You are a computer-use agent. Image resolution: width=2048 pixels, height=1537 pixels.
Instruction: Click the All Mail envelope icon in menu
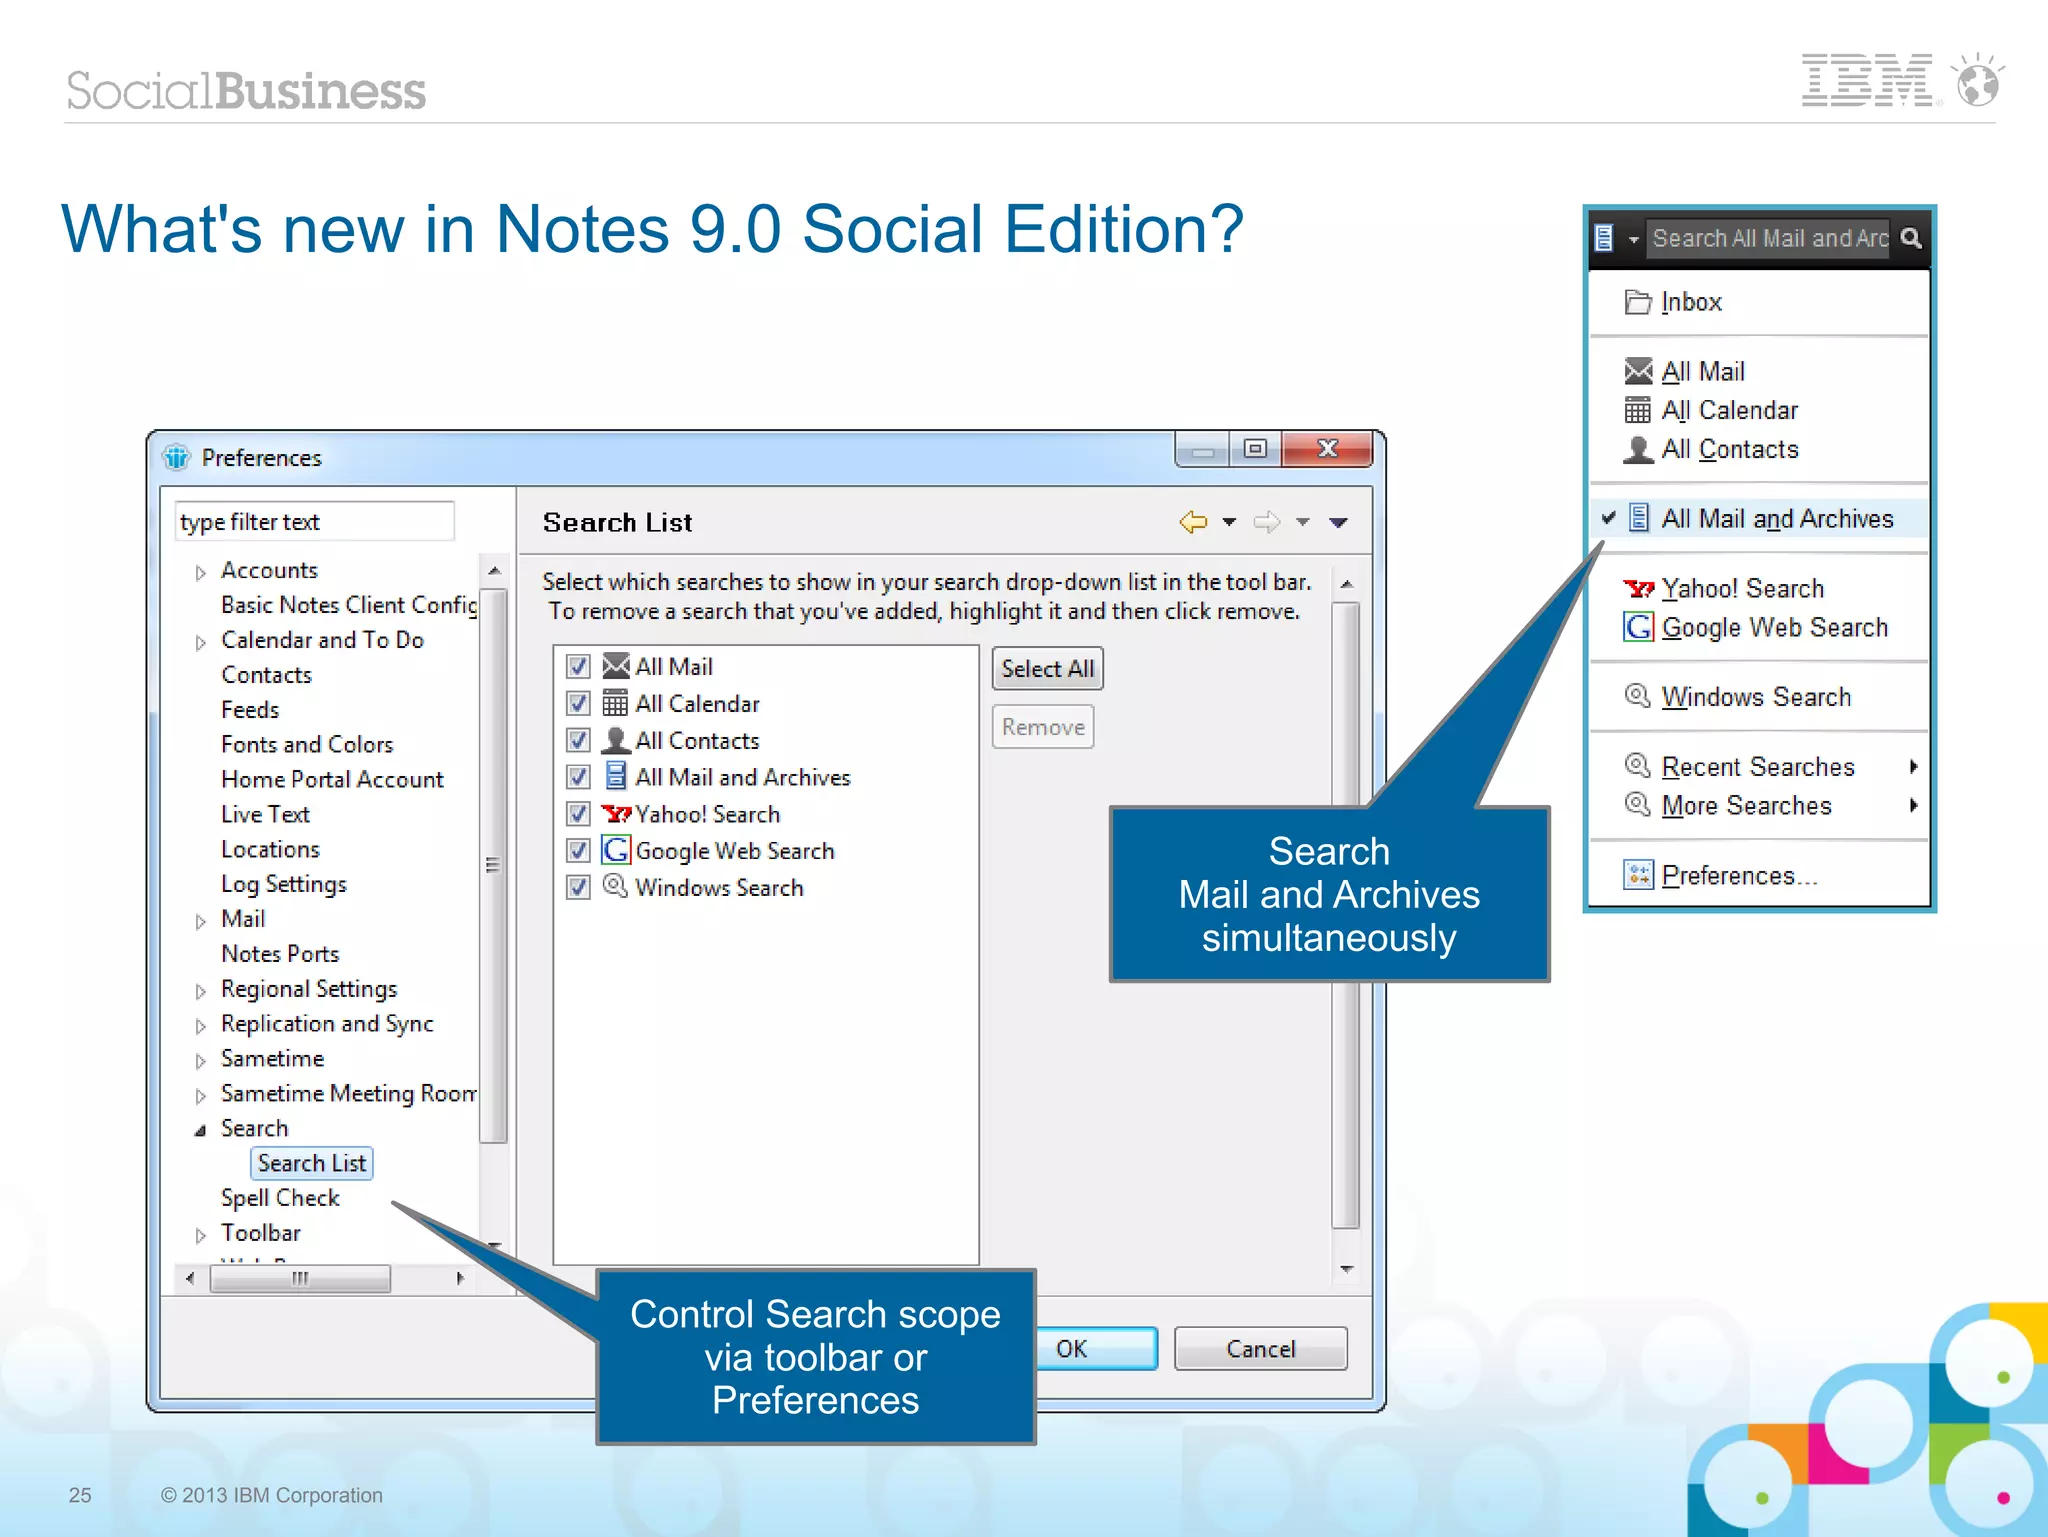click(1638, 371)
